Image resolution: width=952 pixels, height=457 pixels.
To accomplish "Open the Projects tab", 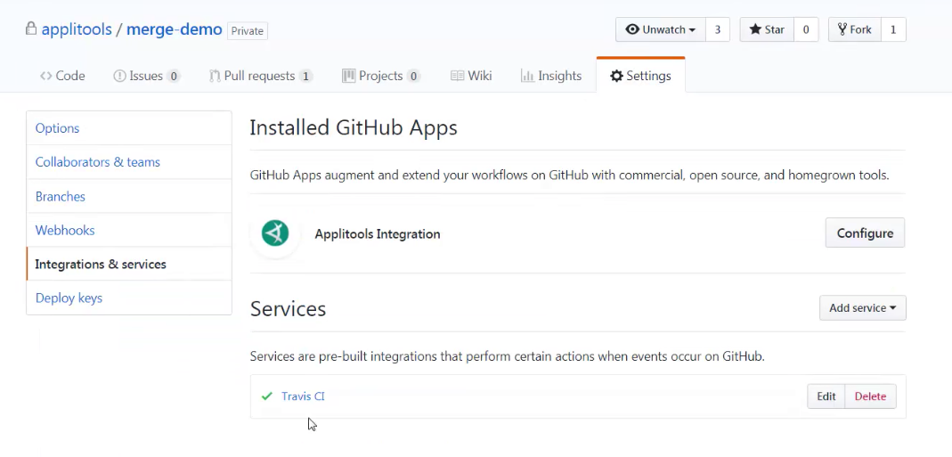I will coord(381,76).
